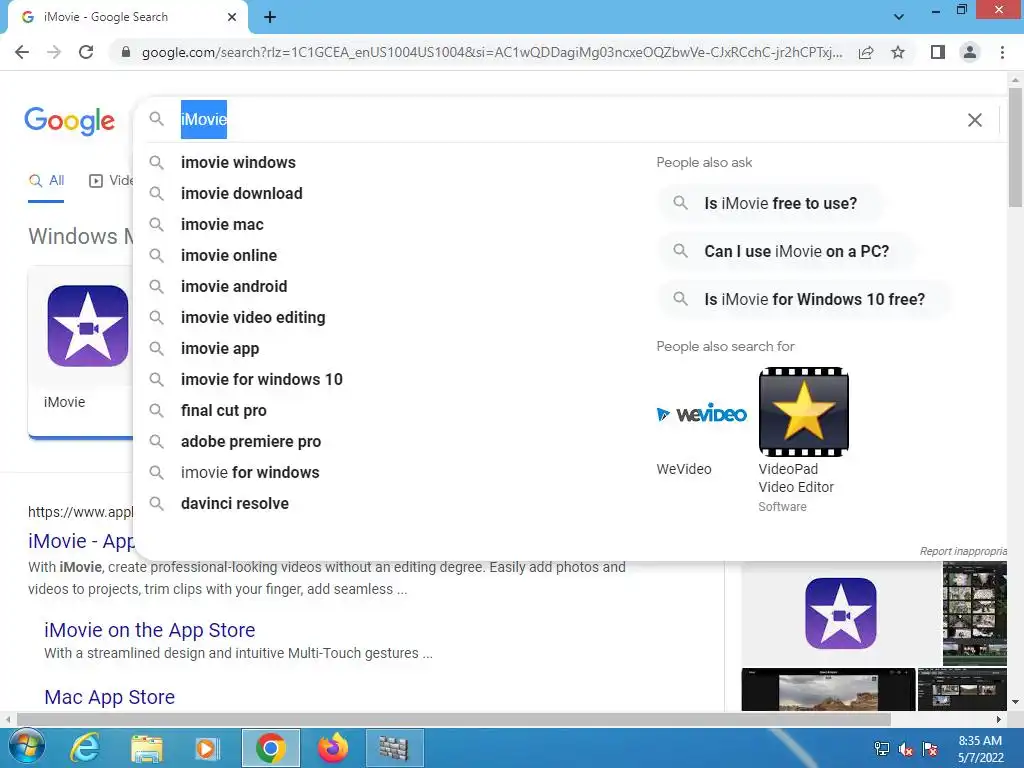Open the tab search chevron dropdown
The image size is (1024, 768).
point(899,16)
